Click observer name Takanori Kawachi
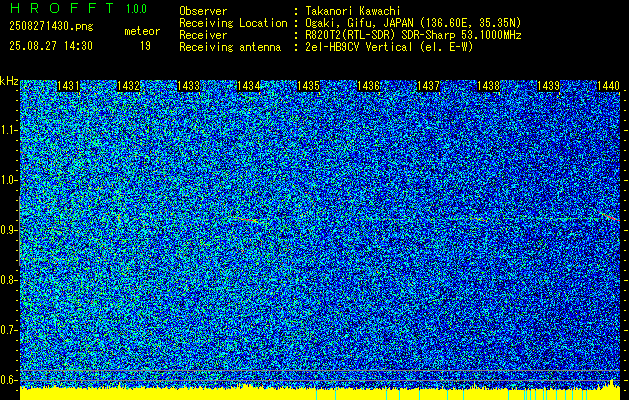 [353, 11]
